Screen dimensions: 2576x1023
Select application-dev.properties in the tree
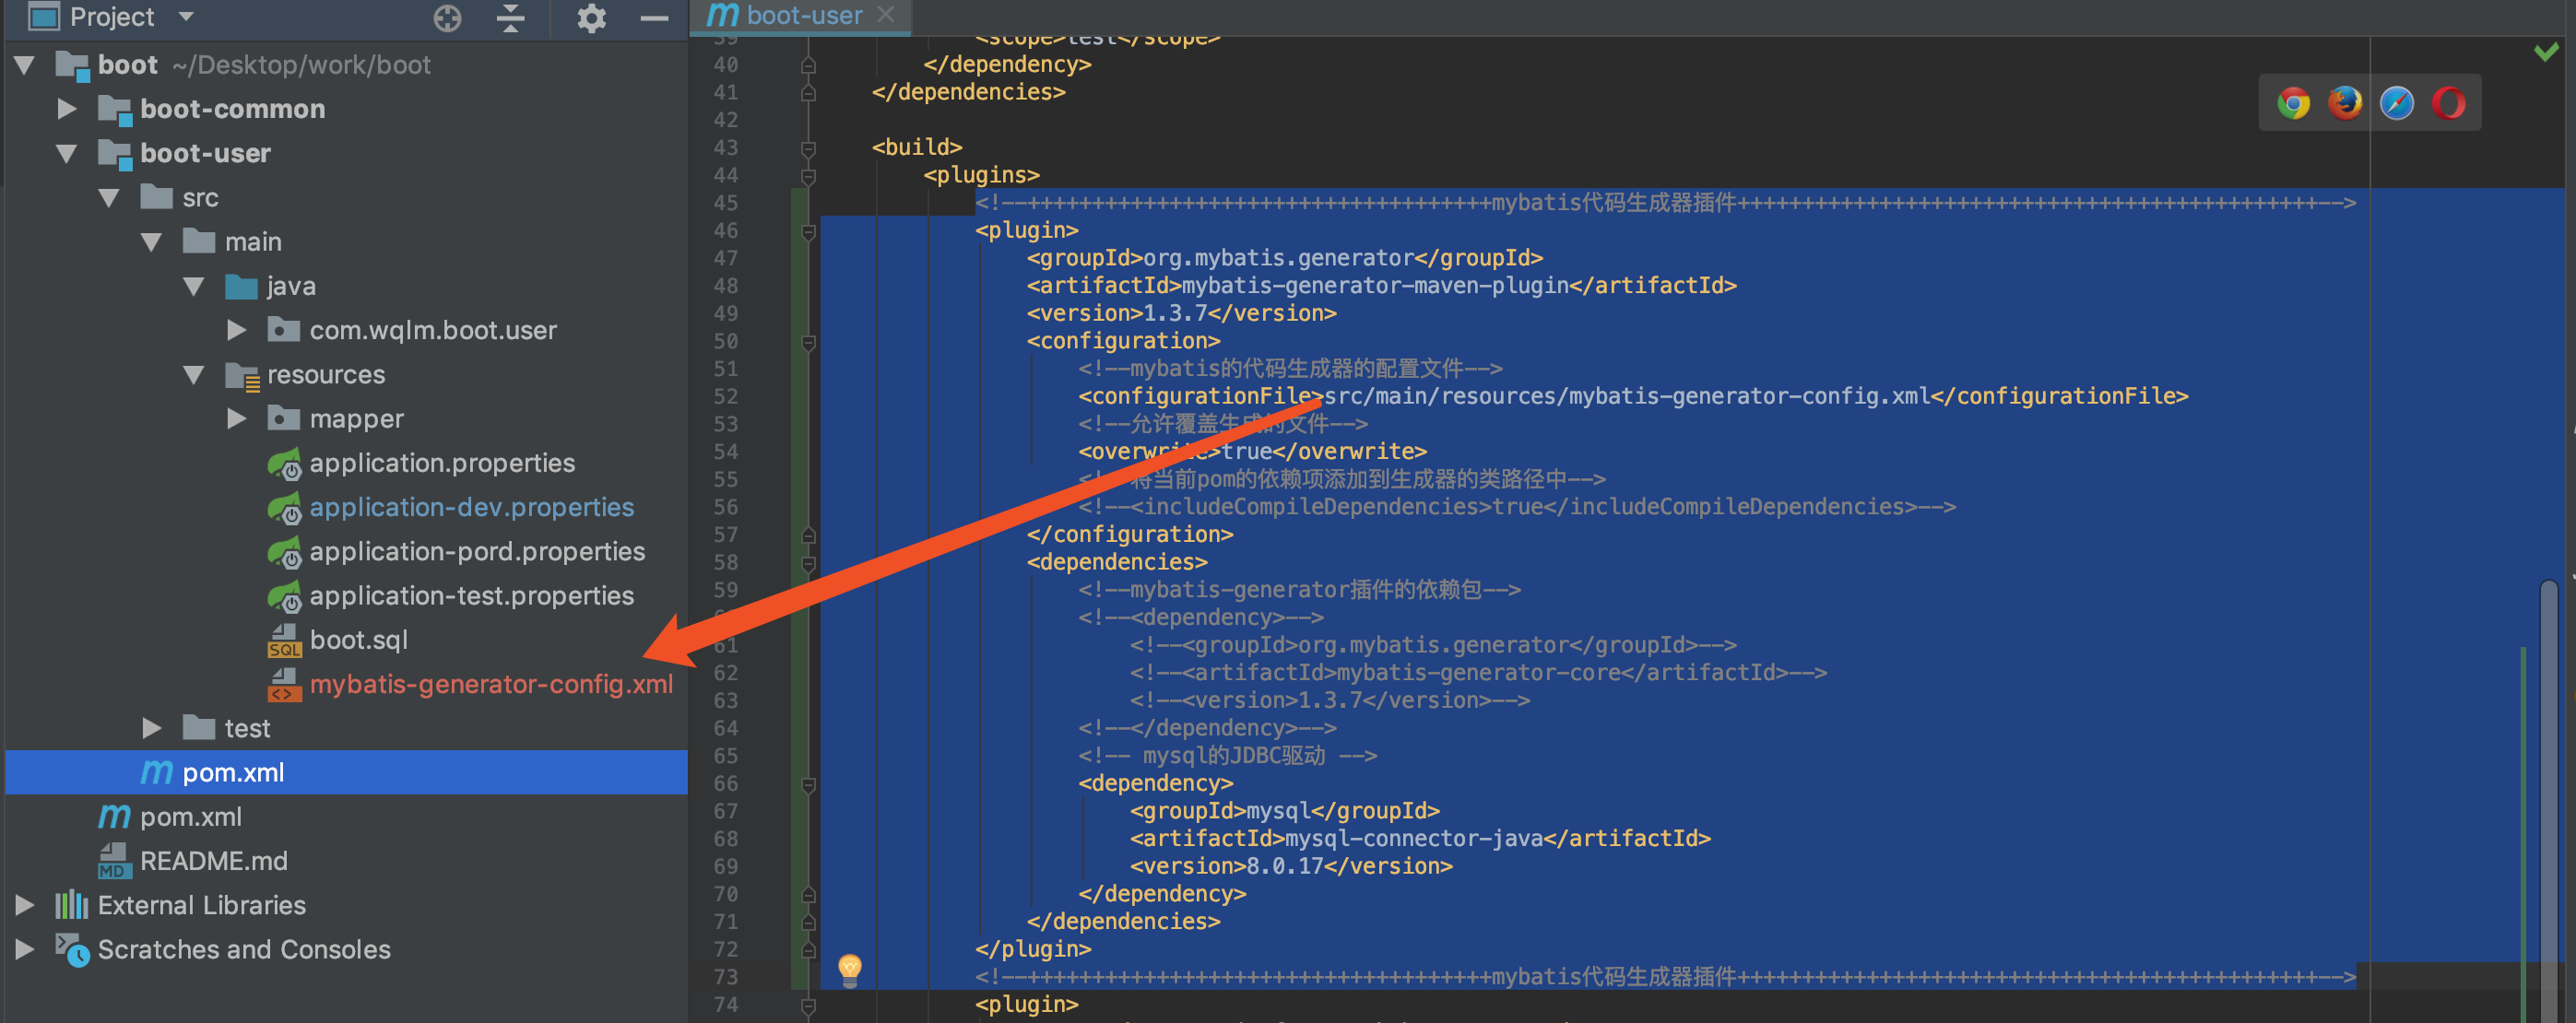coord(471,507)
